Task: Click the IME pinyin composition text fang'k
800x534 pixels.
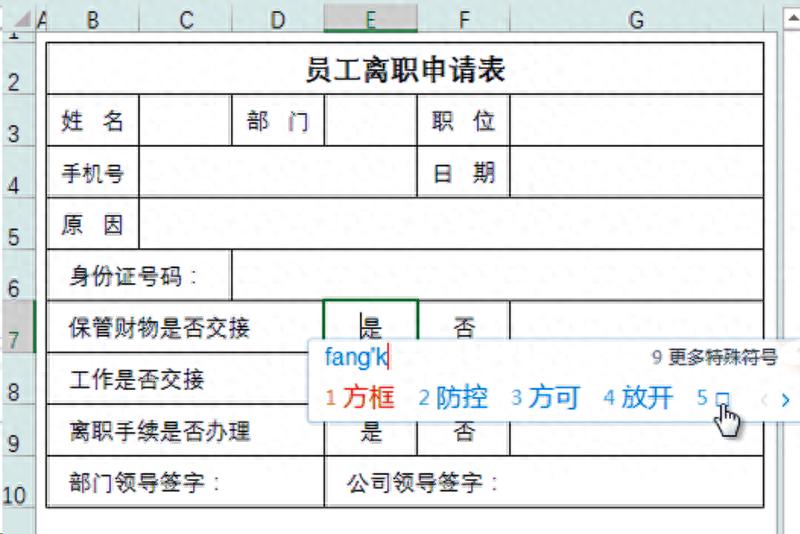Action: pyautogui.click(x=357, y=357)
